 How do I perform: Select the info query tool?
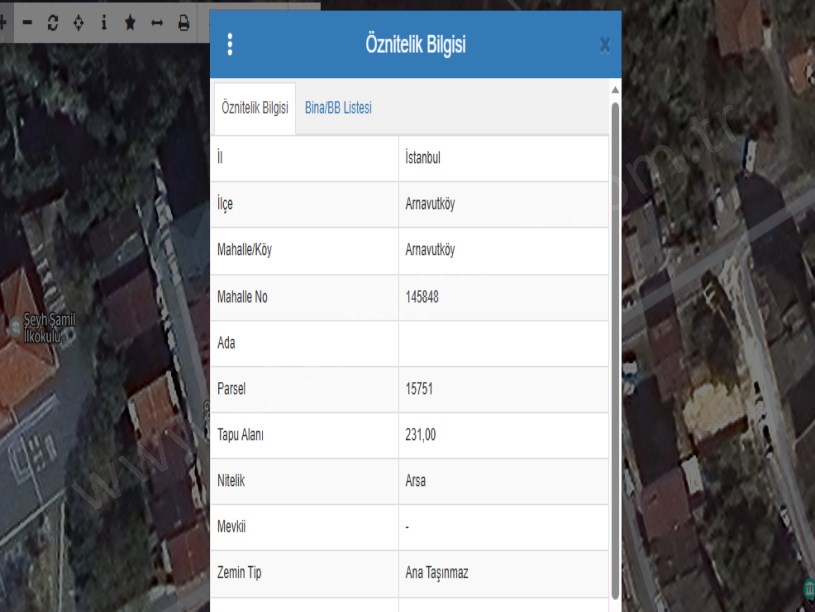point(104,22)
